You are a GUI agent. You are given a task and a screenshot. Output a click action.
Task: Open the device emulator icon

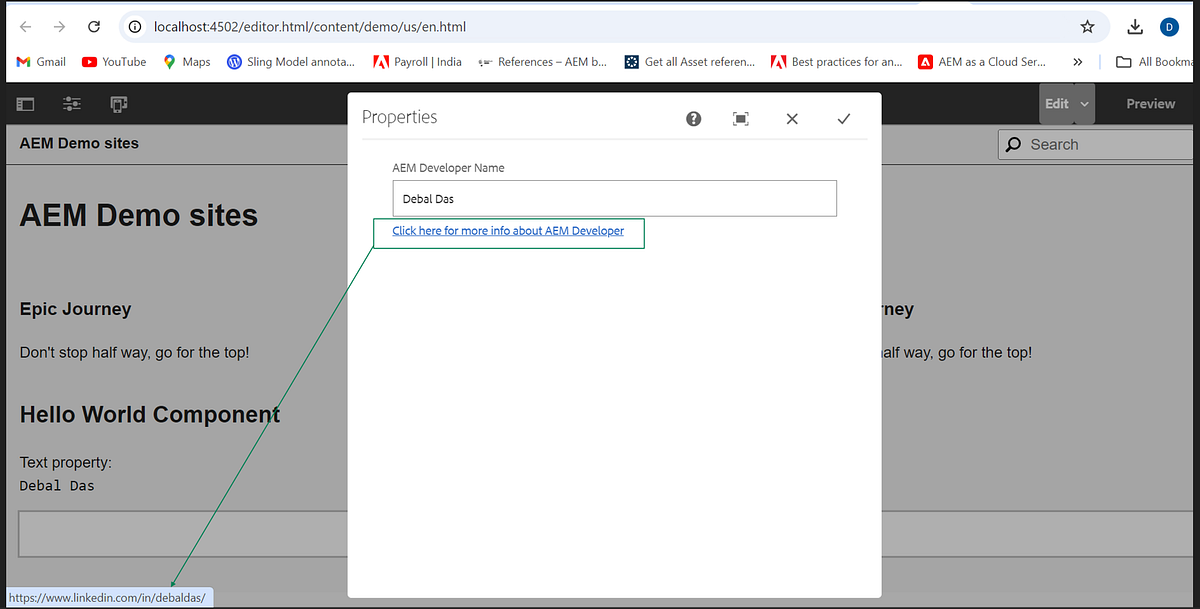(x=119, y=103)
